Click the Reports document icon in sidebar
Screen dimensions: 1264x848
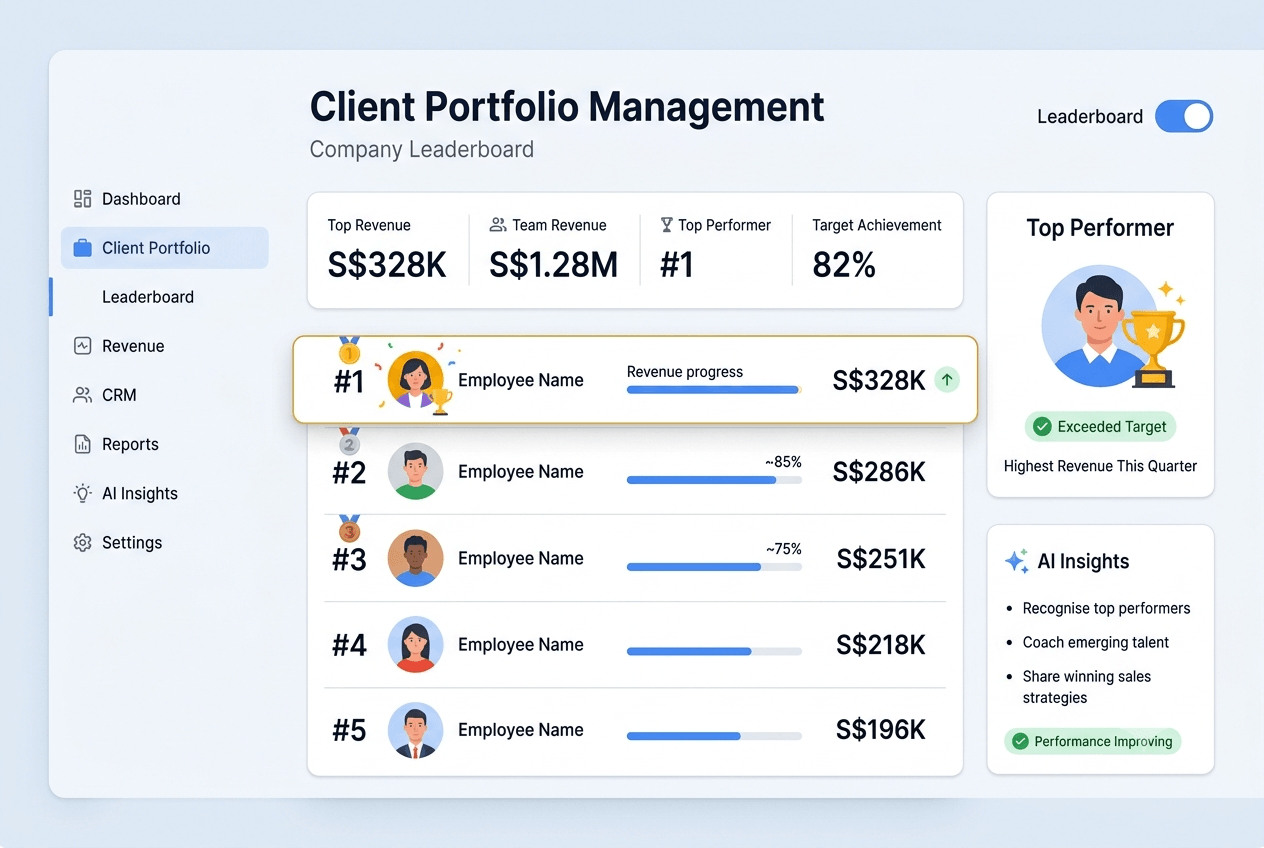click(x=83, y=444)
